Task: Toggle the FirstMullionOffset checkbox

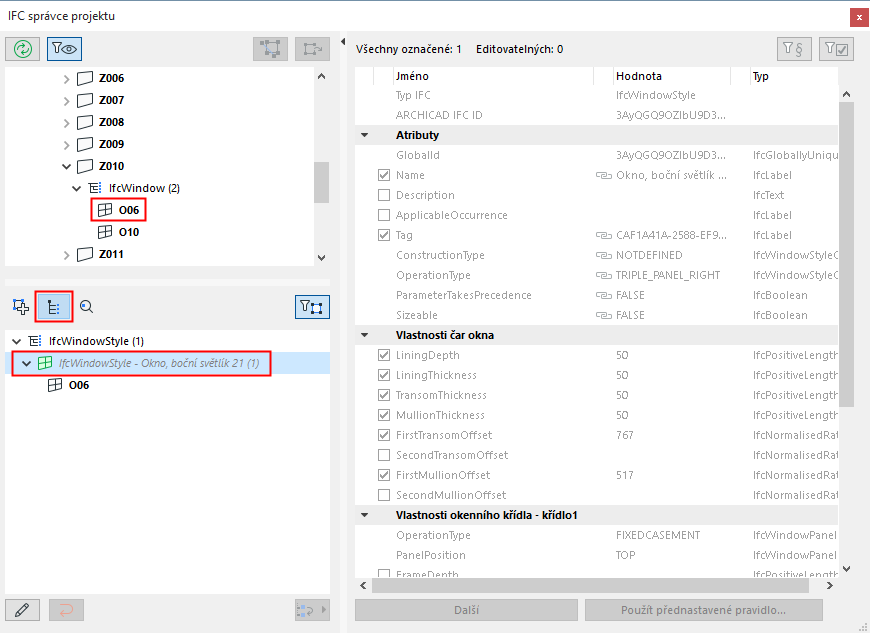Action: (383, 475)
